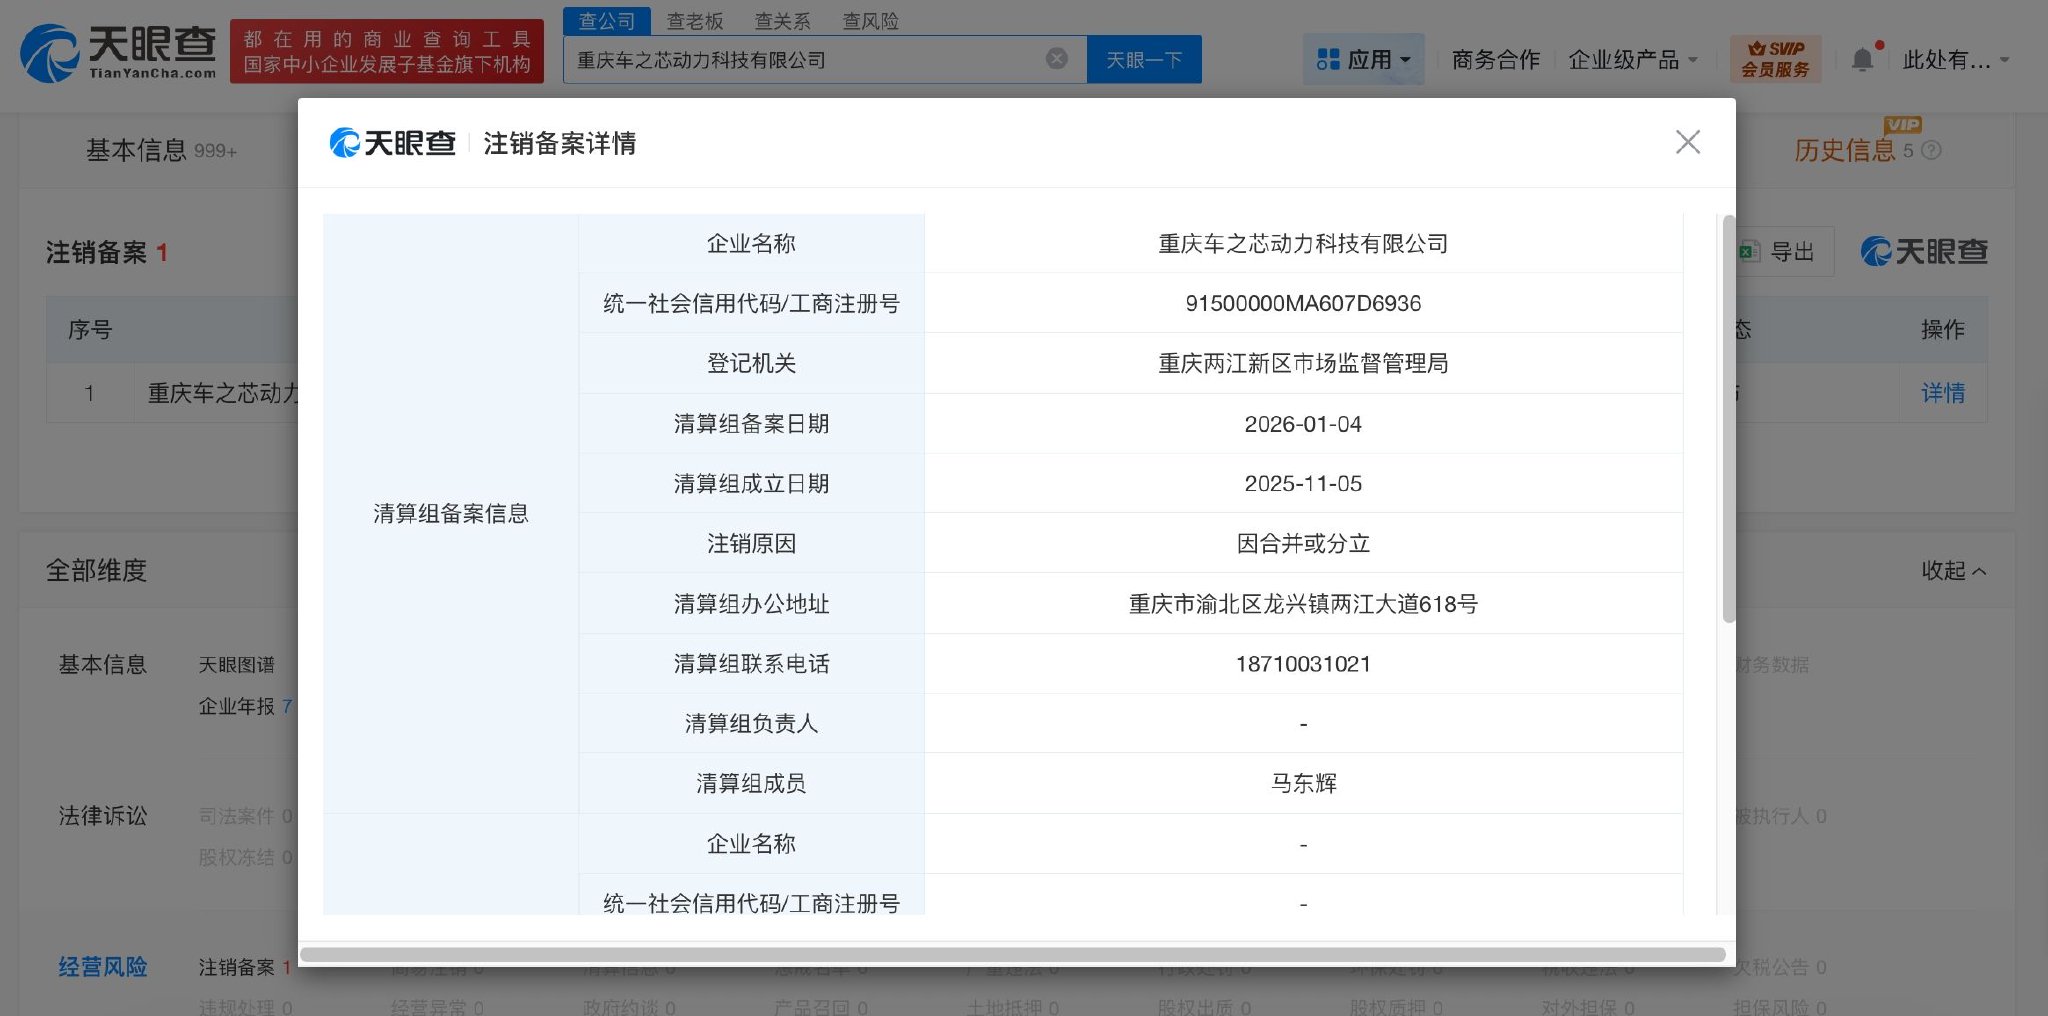This screenshot has width=2048, height=1016.
Task: Open the notification bell
Action: pos(1862,60)
